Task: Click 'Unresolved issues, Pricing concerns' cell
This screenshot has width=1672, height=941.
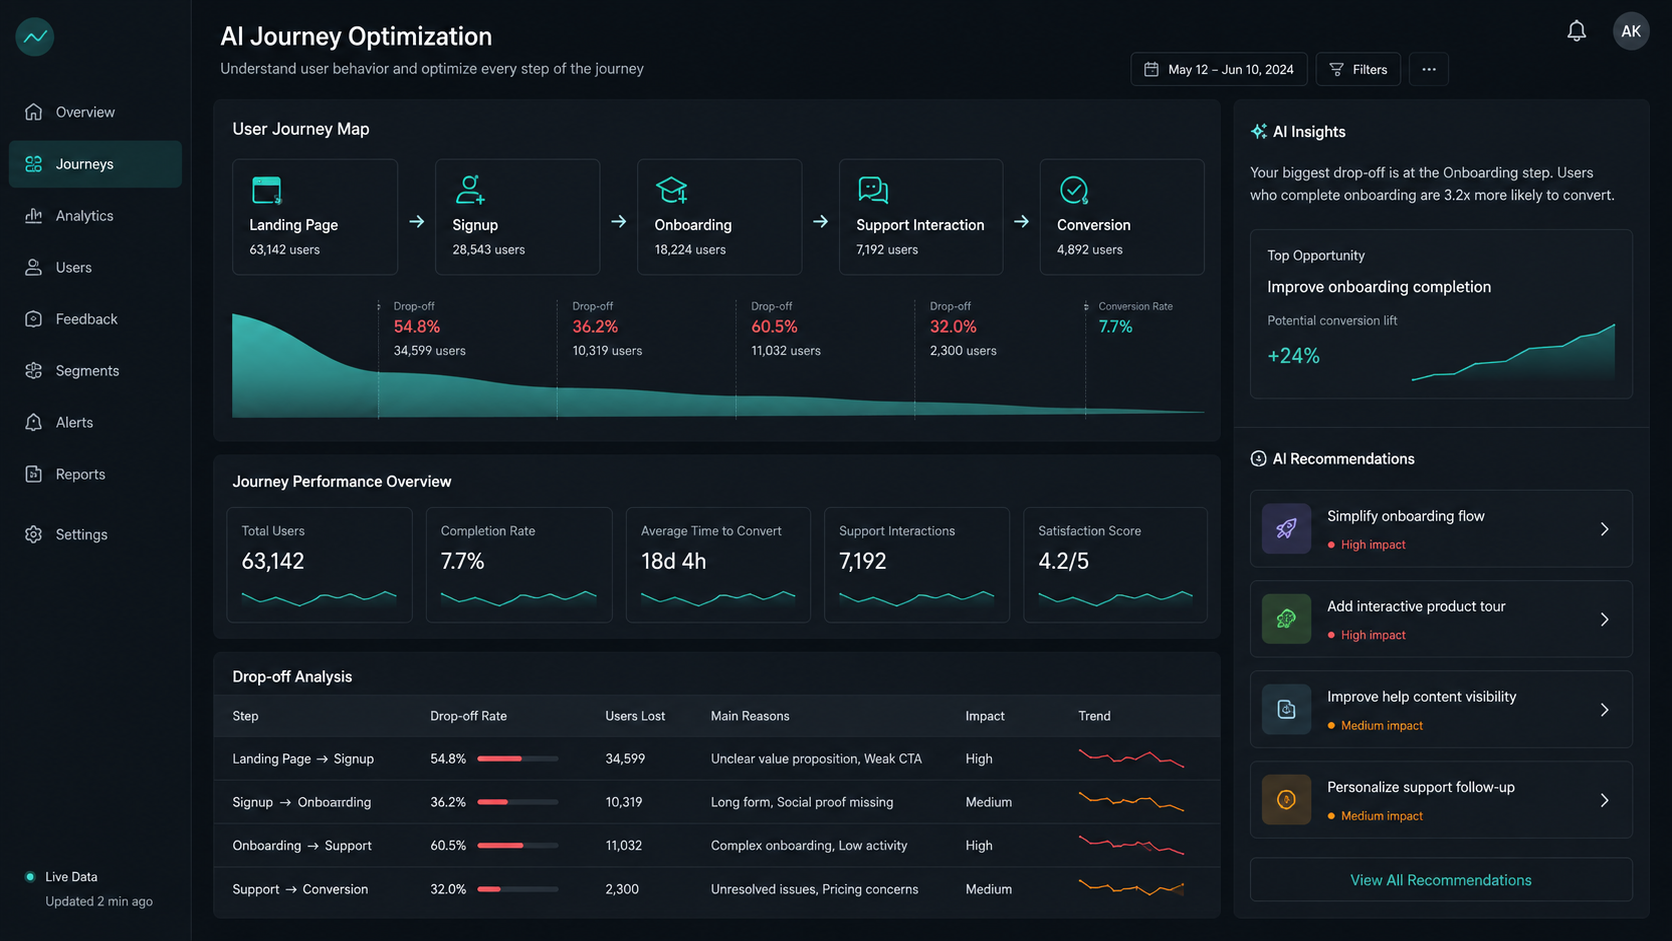Action: point(814,889)
